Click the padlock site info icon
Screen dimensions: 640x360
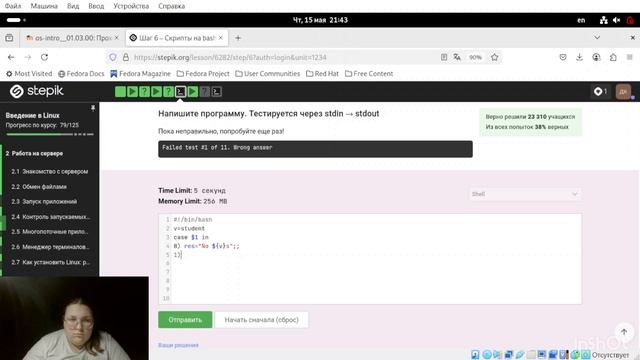(126, 57)
